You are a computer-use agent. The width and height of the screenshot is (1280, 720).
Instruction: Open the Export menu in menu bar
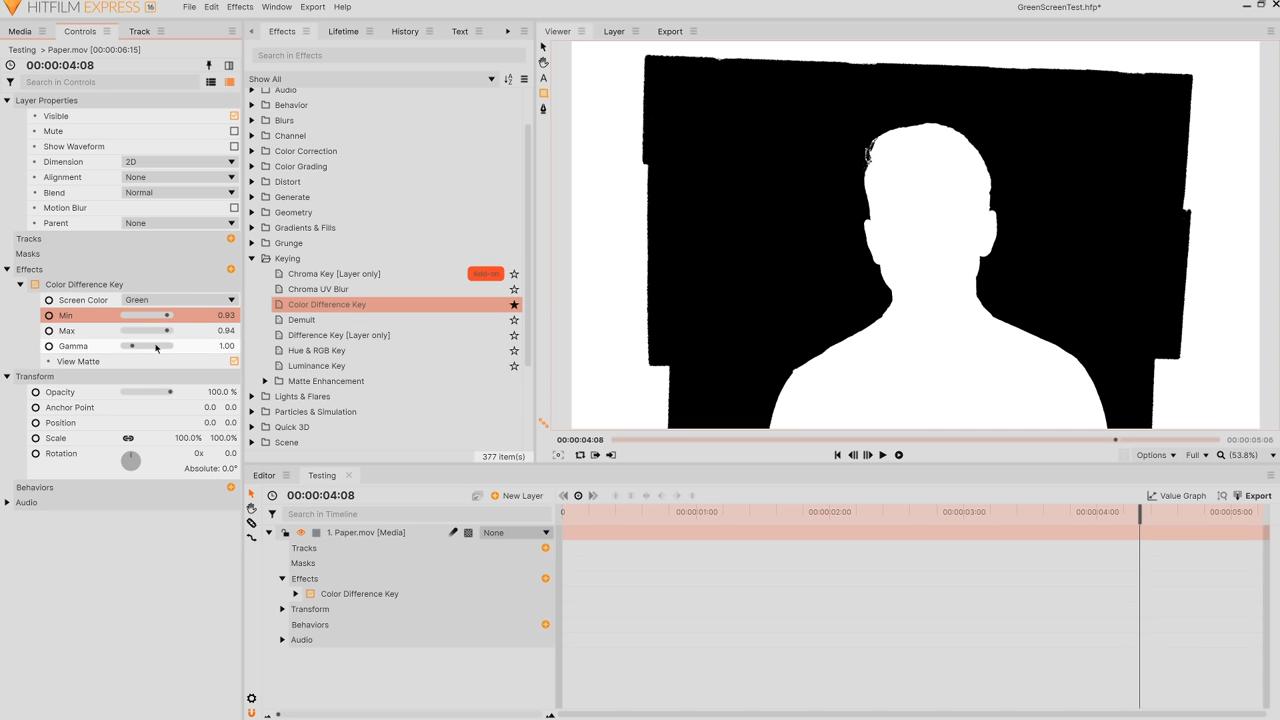pyautogui.click(x=312, y=7)
